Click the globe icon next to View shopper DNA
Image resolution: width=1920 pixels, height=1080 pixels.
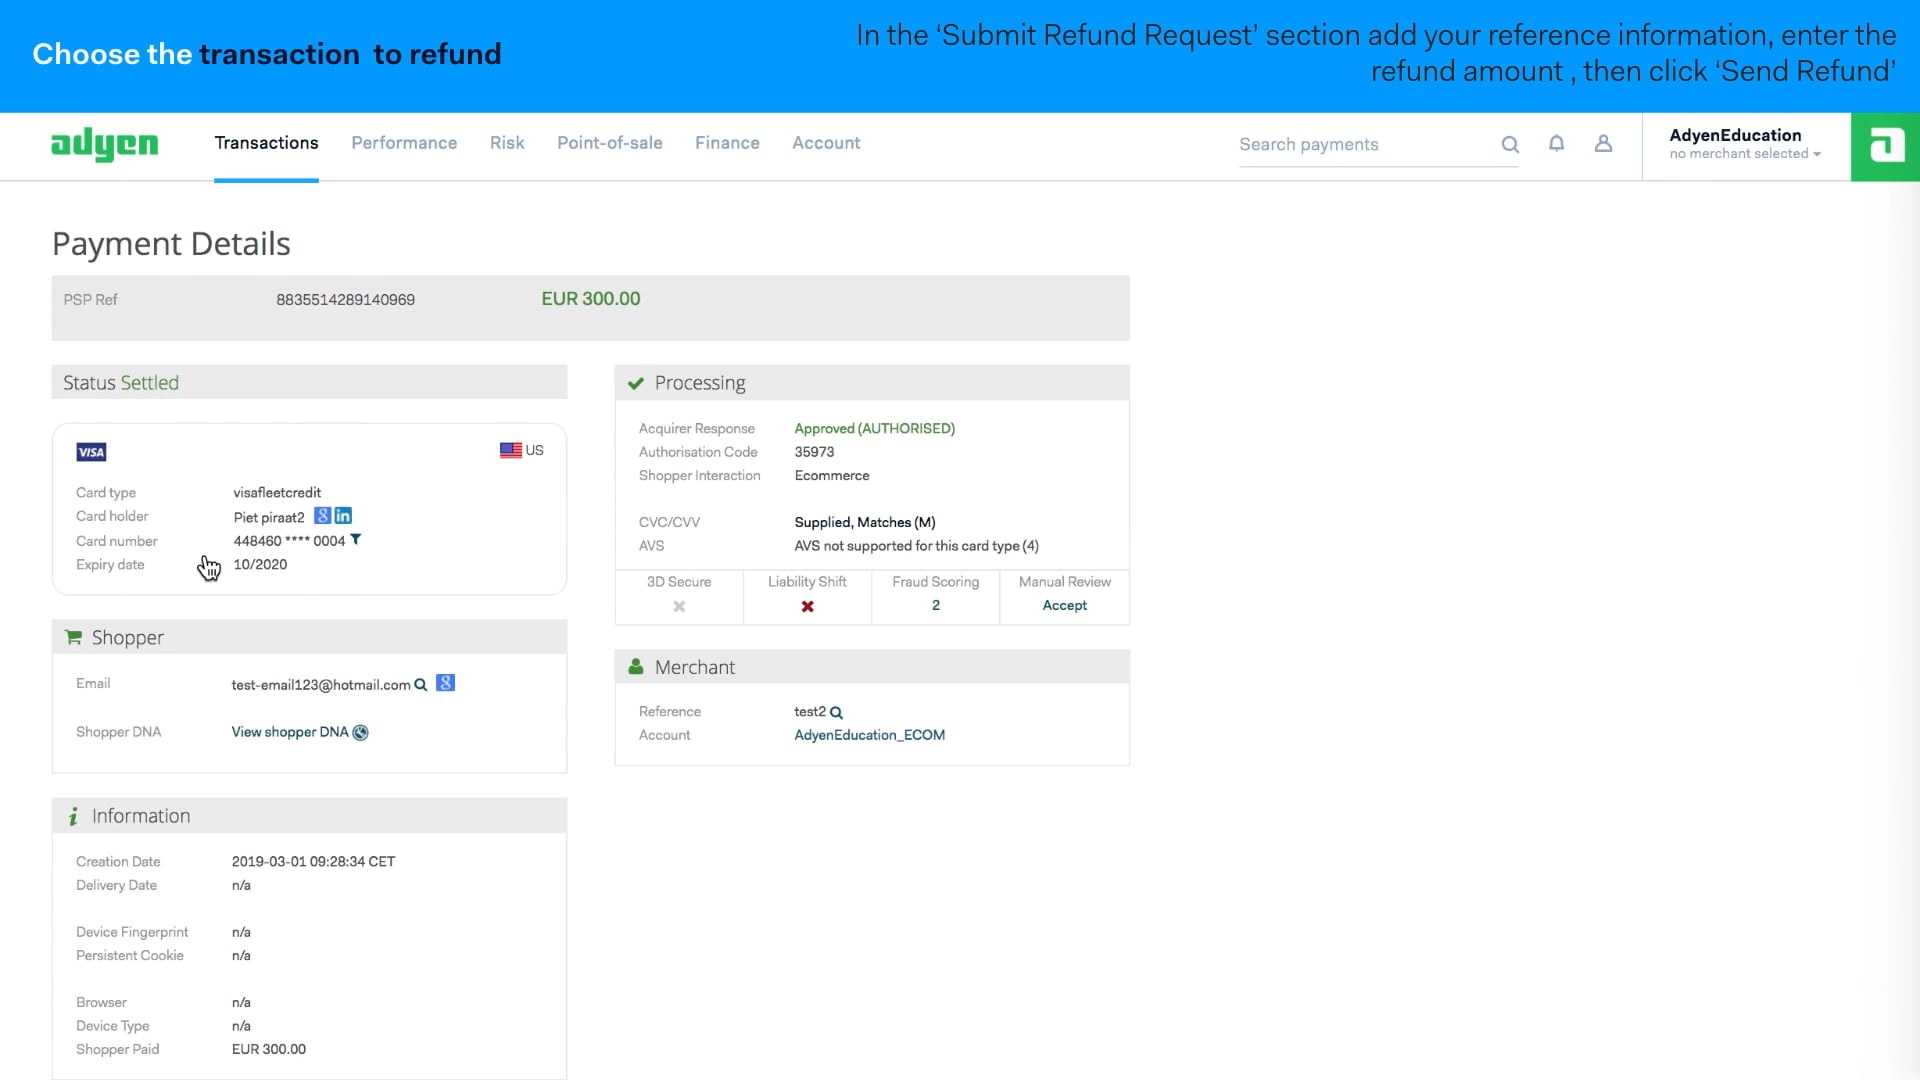click(361, 732)
